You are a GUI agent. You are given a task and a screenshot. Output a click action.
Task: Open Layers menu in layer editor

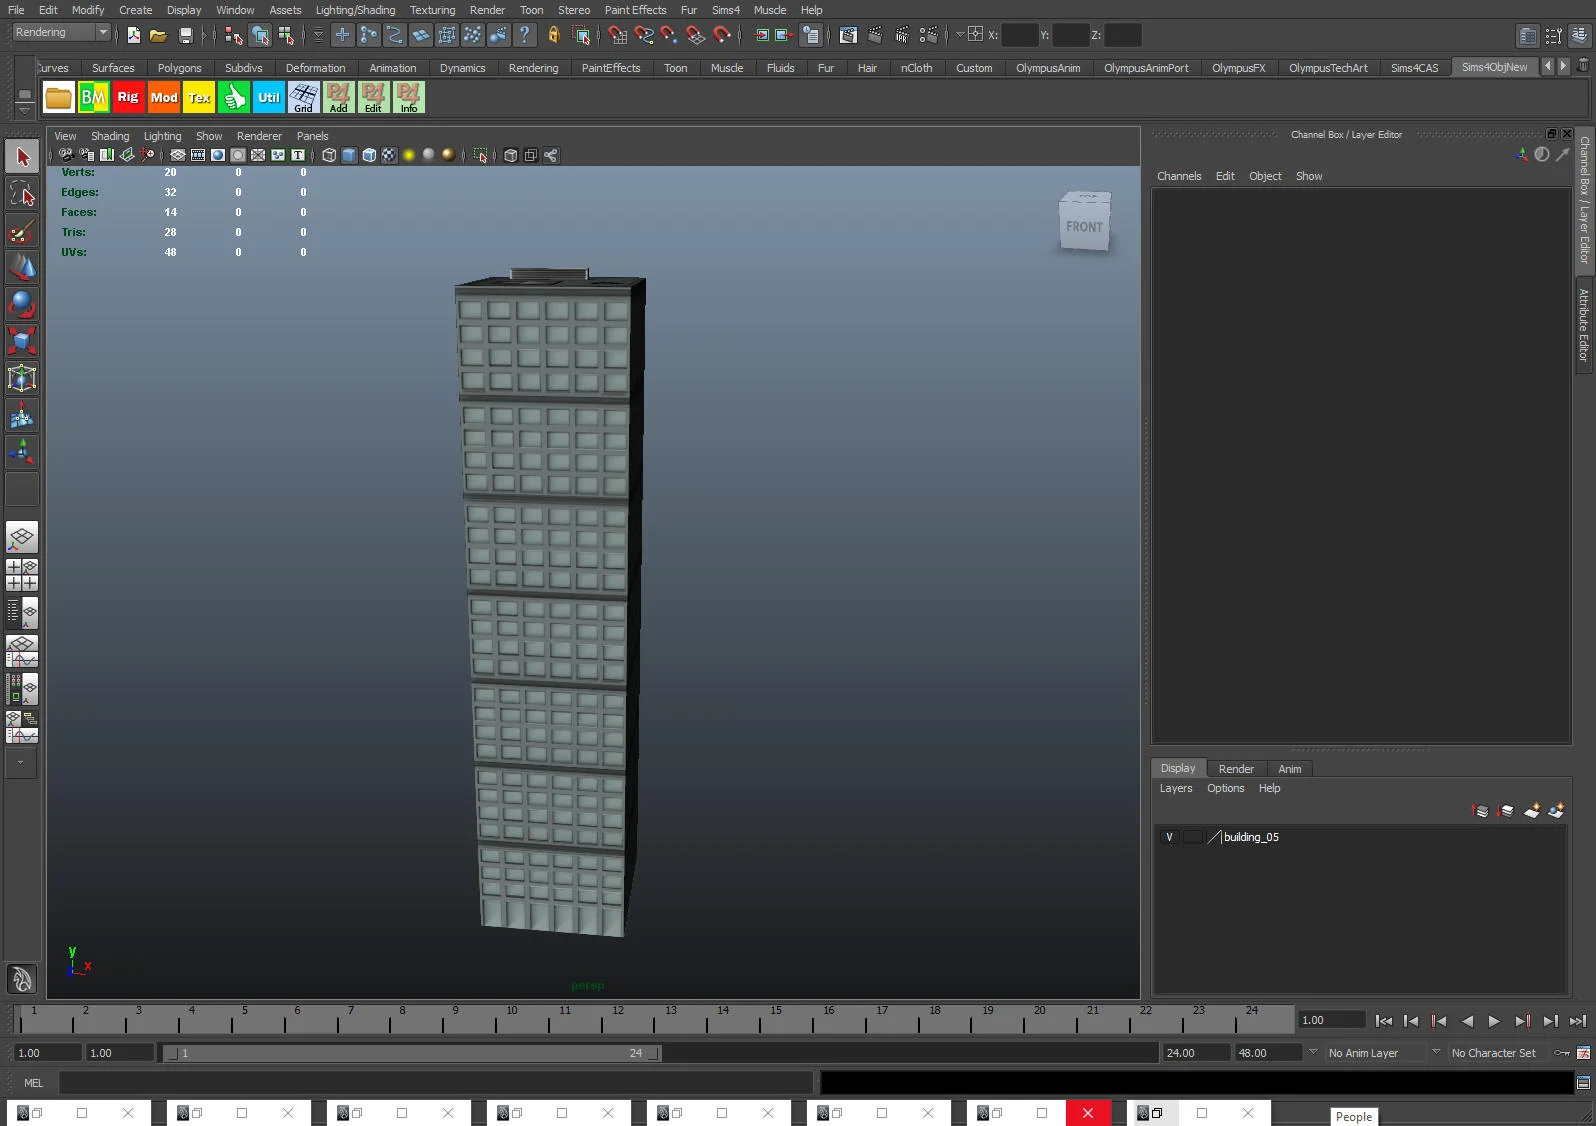point(1176,788)
